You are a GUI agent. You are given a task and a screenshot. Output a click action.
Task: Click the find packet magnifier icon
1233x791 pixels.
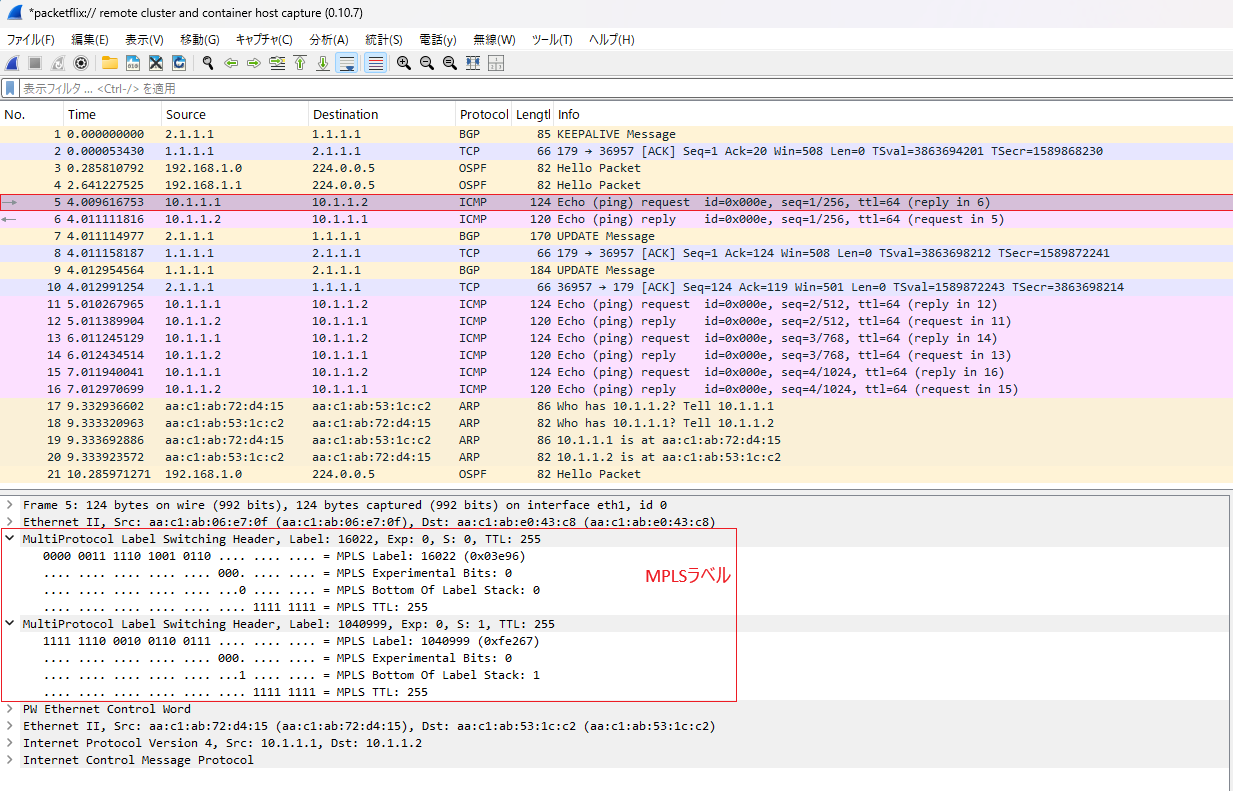coord(208,63)
